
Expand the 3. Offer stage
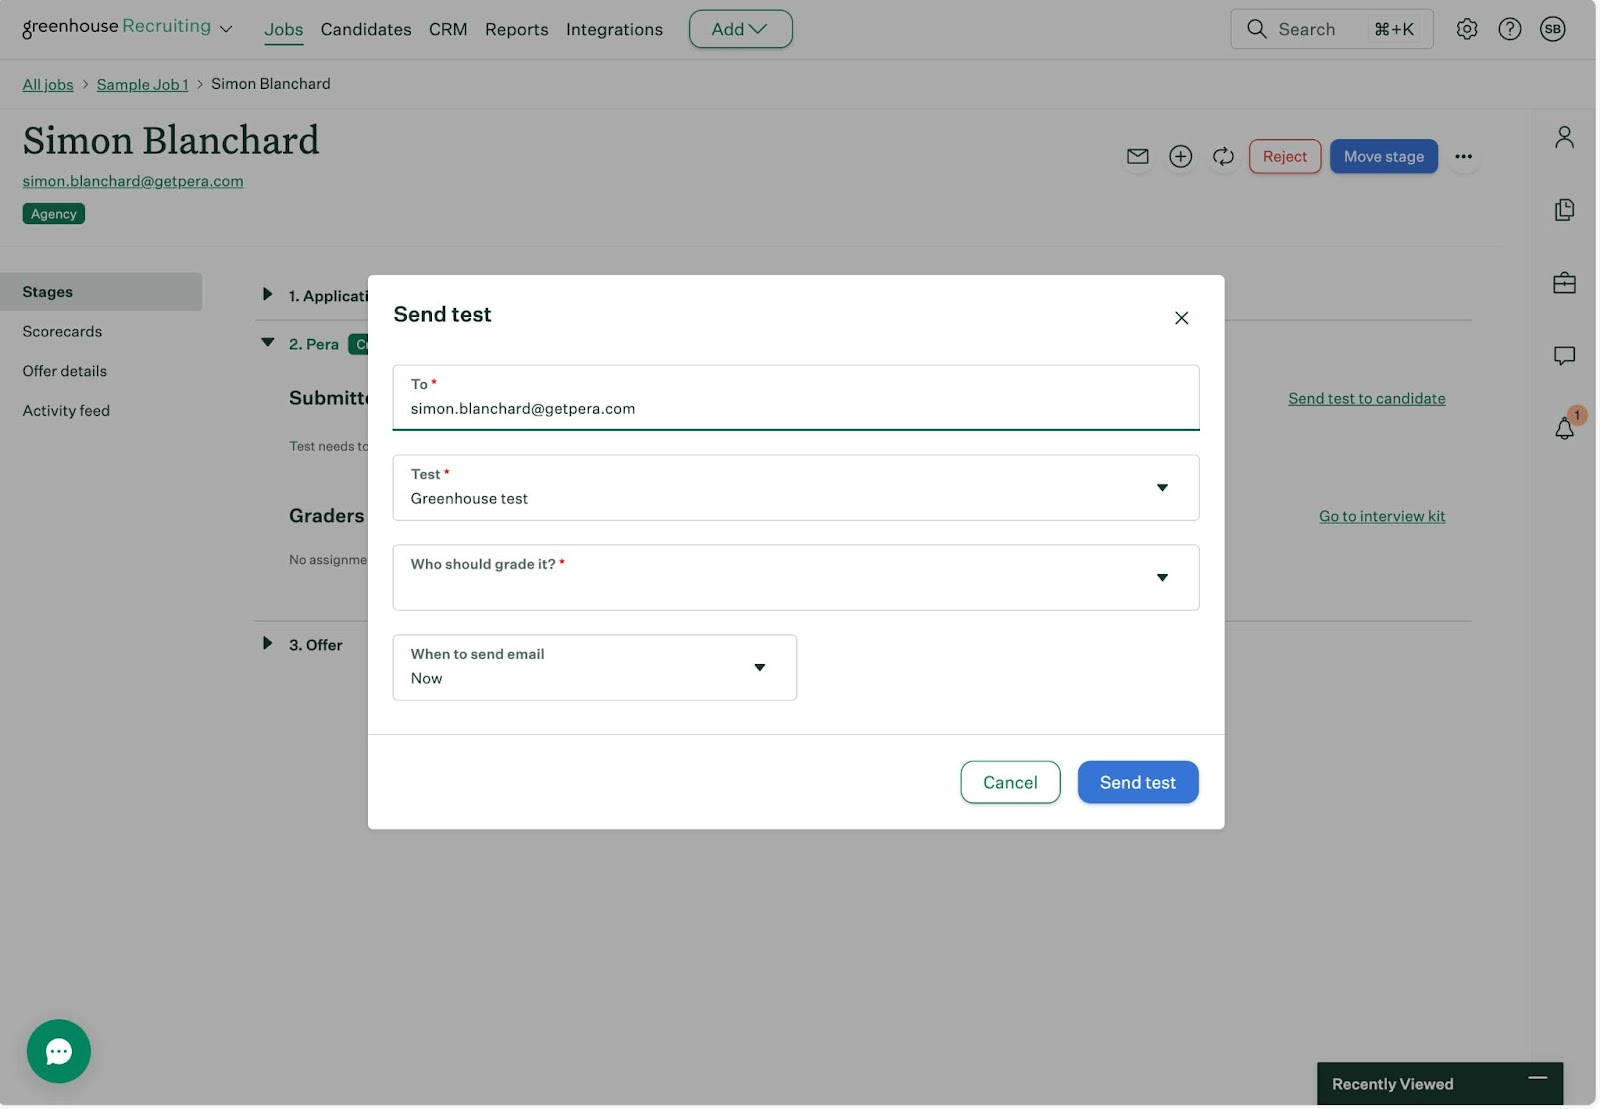[x=267, y=644]
